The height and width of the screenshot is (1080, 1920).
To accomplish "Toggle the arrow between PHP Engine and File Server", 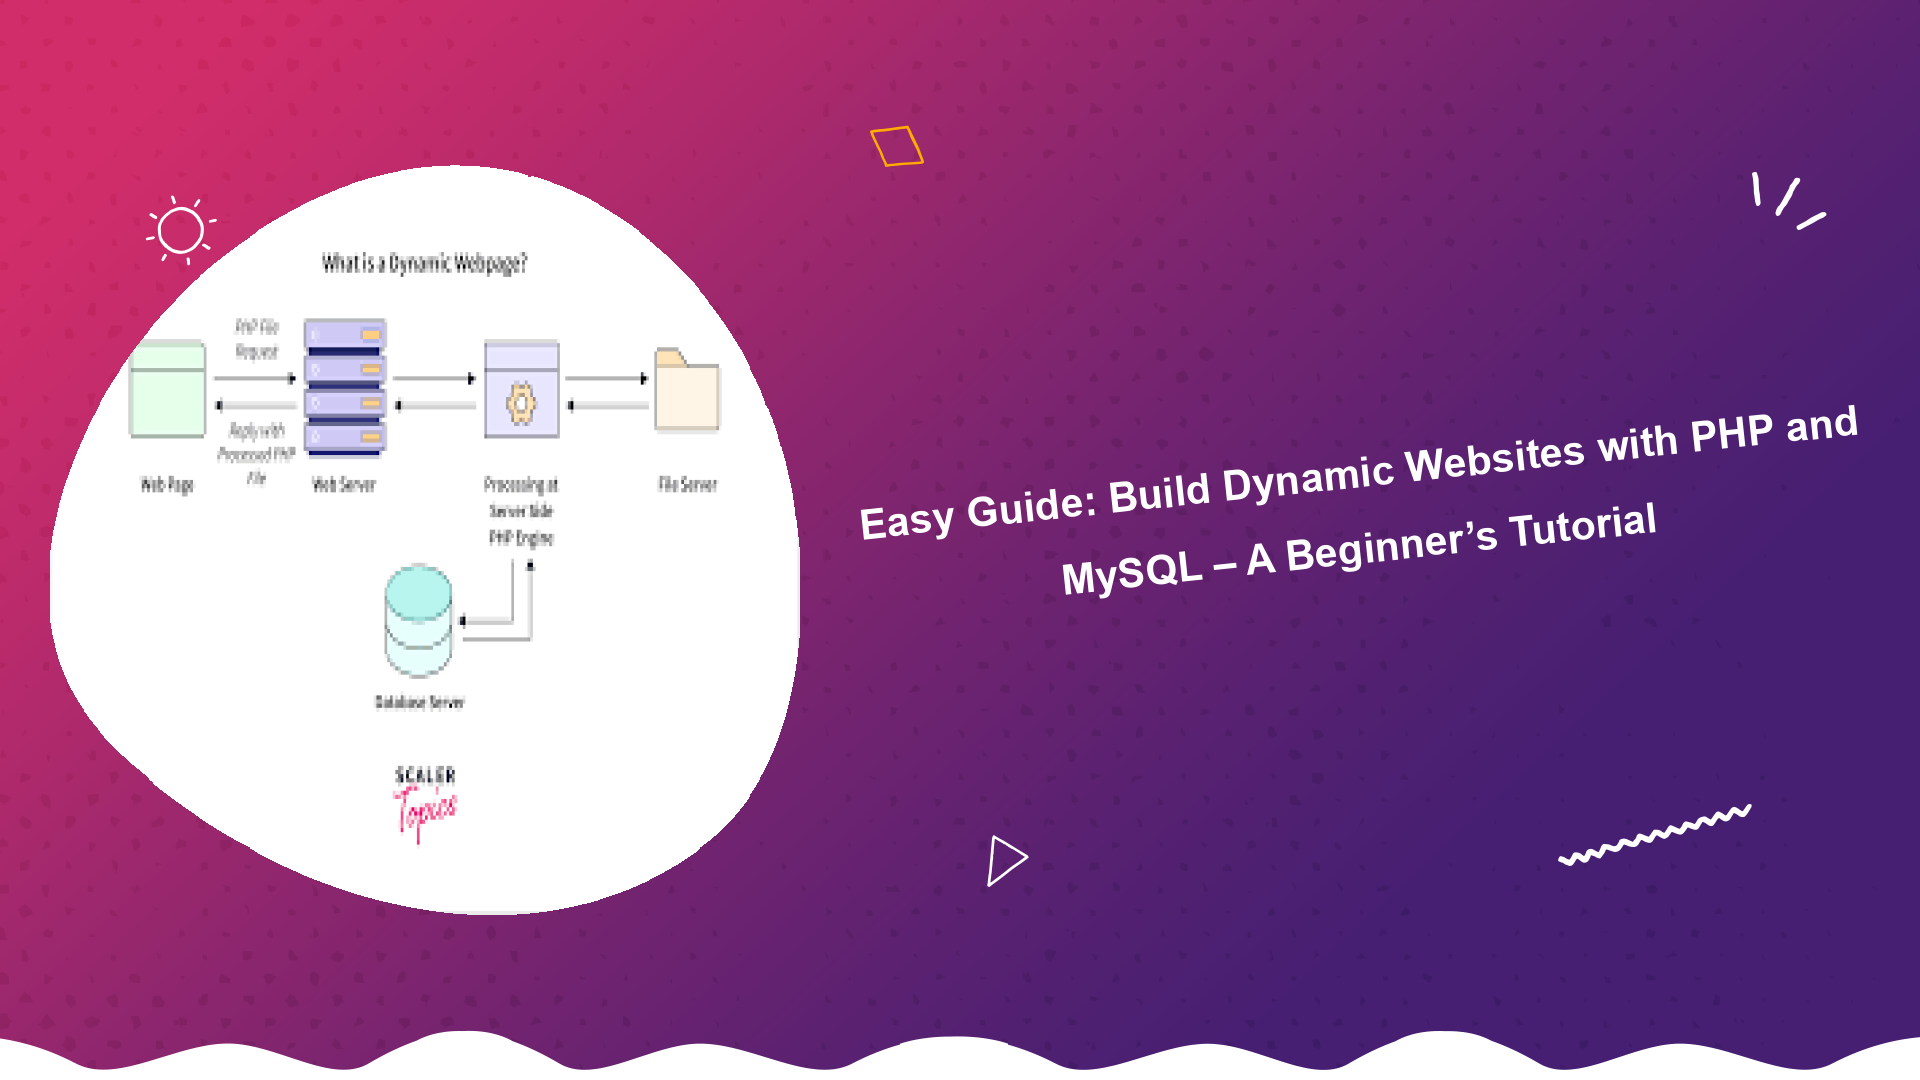I will point(605,377).
